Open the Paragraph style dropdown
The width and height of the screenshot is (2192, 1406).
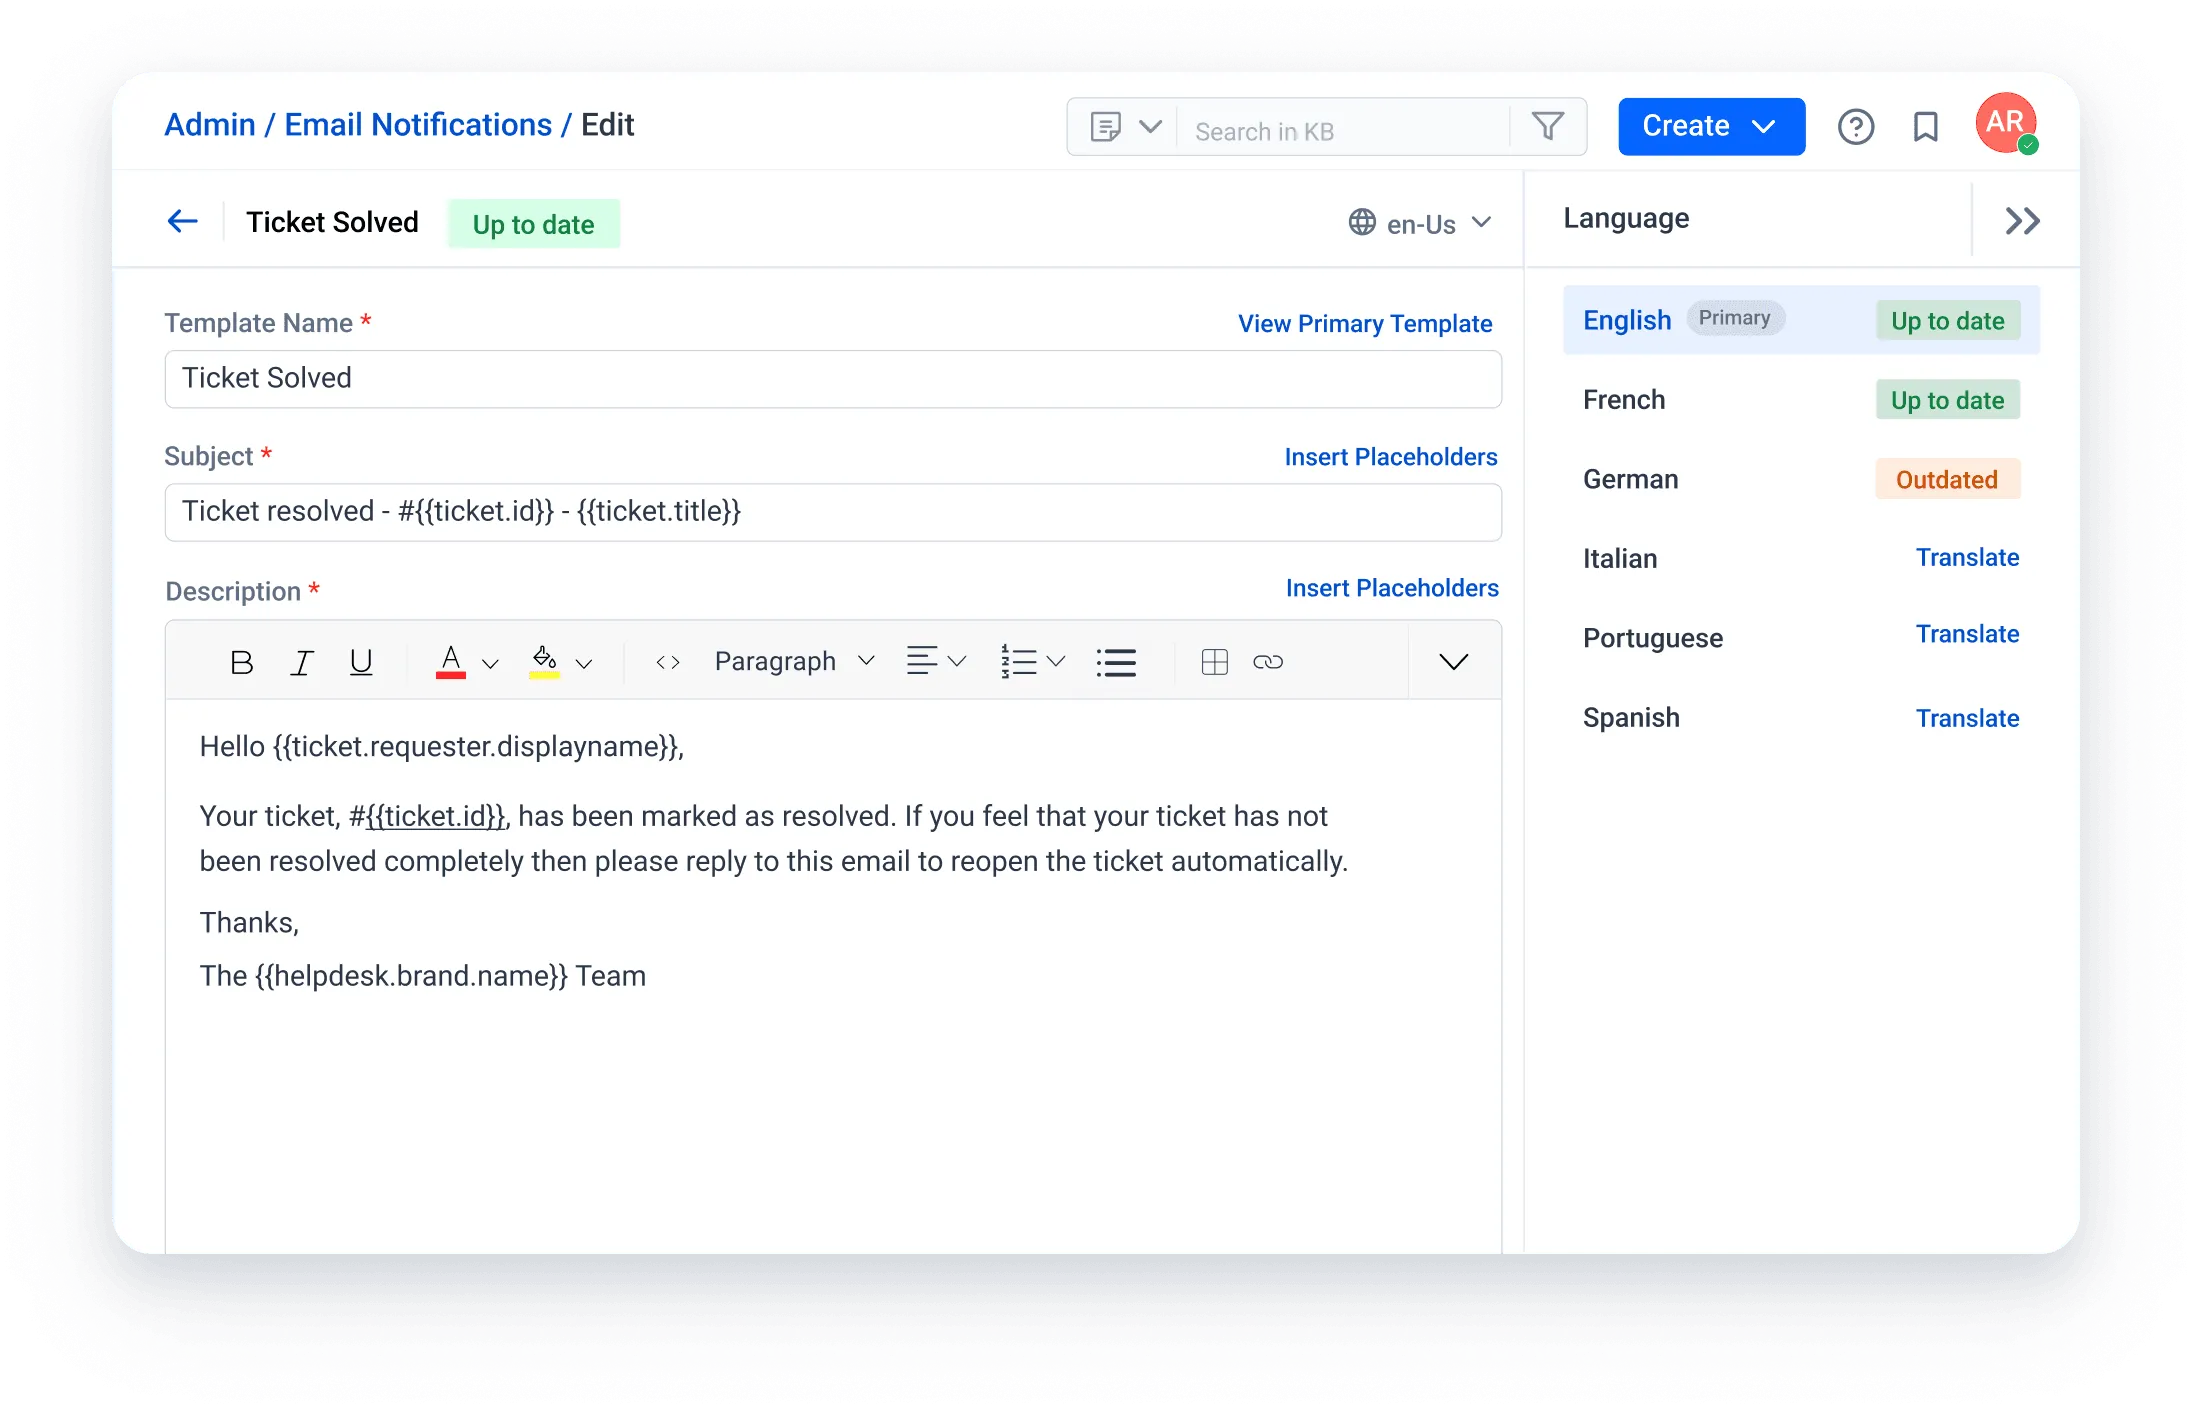pos(790,661)
